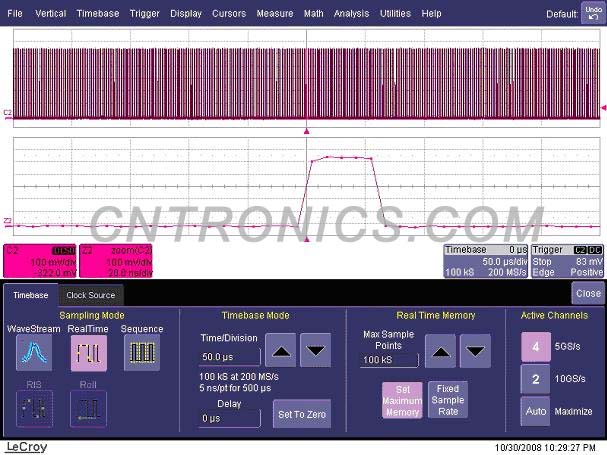Close the Timebase settings panel
This screenshot has width=607, height=455.
(587, 293)
